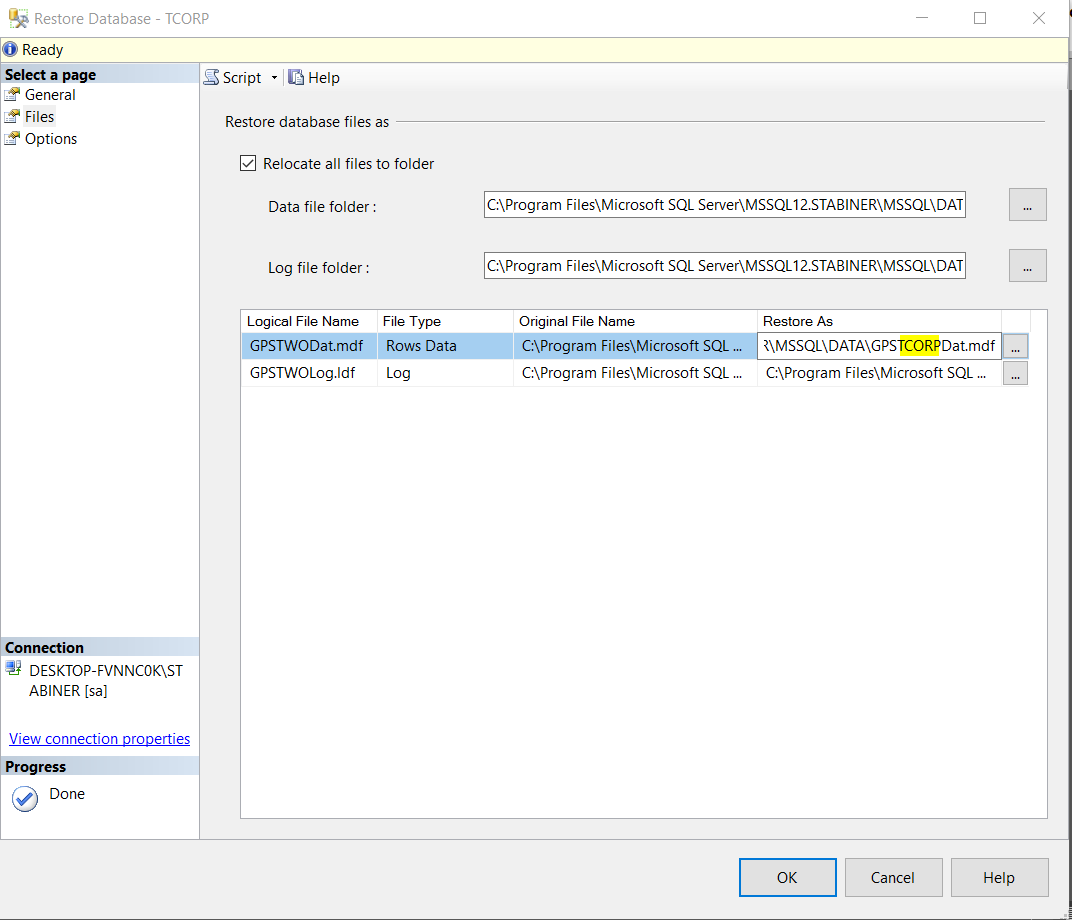This screenshot has width=1072, height=920.
Task: Open View connection properties
Action: click(99, 738)
